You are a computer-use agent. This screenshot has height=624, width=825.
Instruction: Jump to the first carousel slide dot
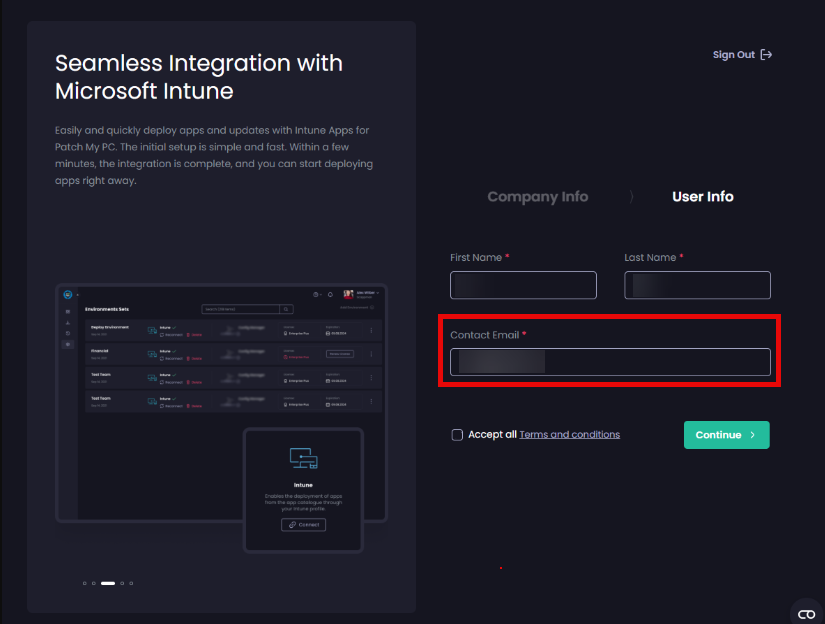click(x=84, y=582)
